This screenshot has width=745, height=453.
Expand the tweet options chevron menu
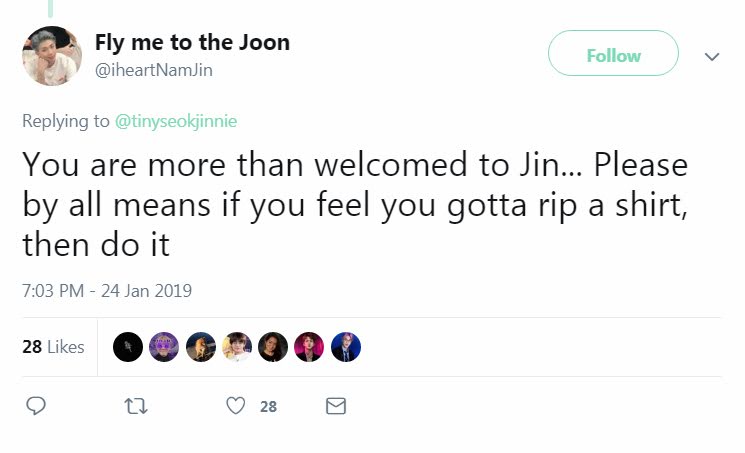pyautogui.click(x=712, y=57)
